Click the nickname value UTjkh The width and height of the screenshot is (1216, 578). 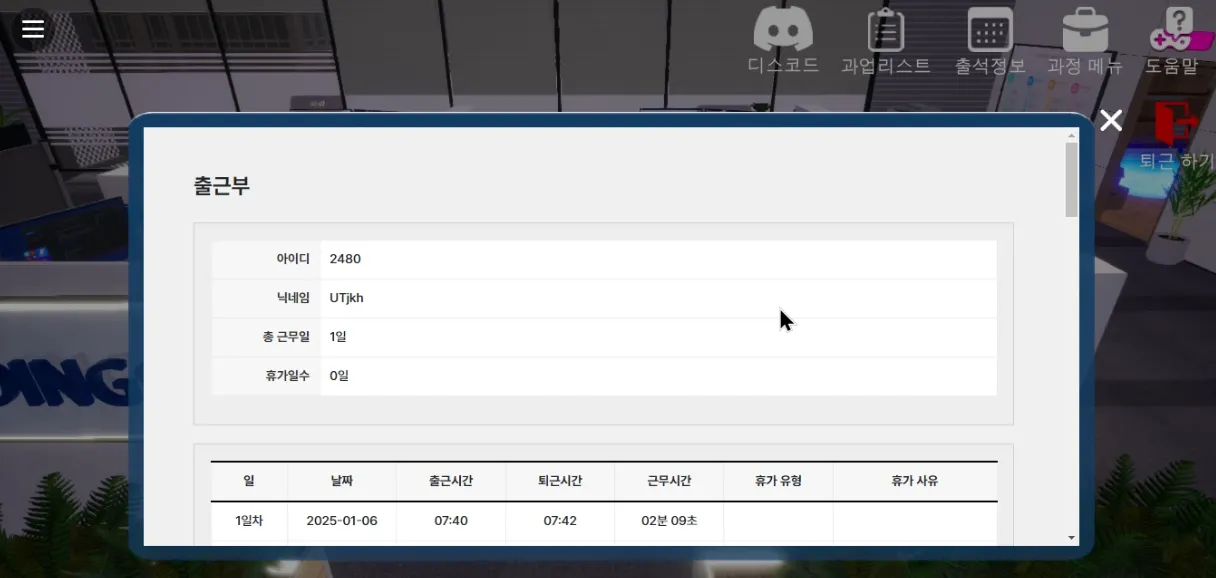pos(347,298)
